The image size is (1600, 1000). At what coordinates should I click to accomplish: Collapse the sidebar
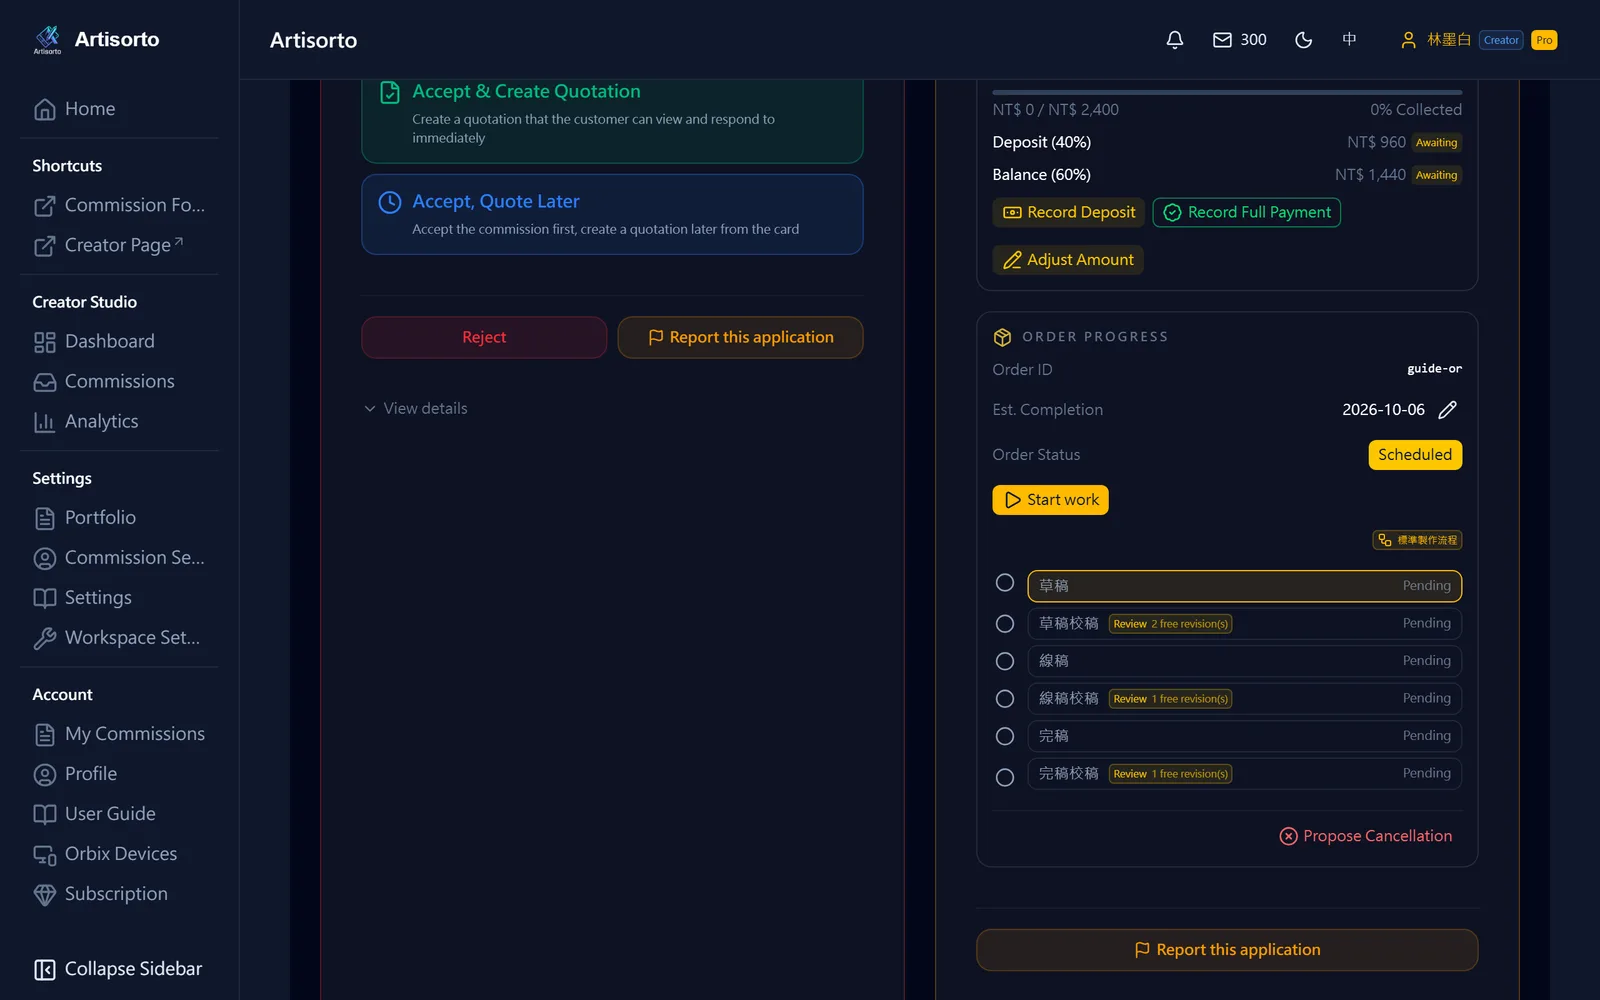[120, 969]
